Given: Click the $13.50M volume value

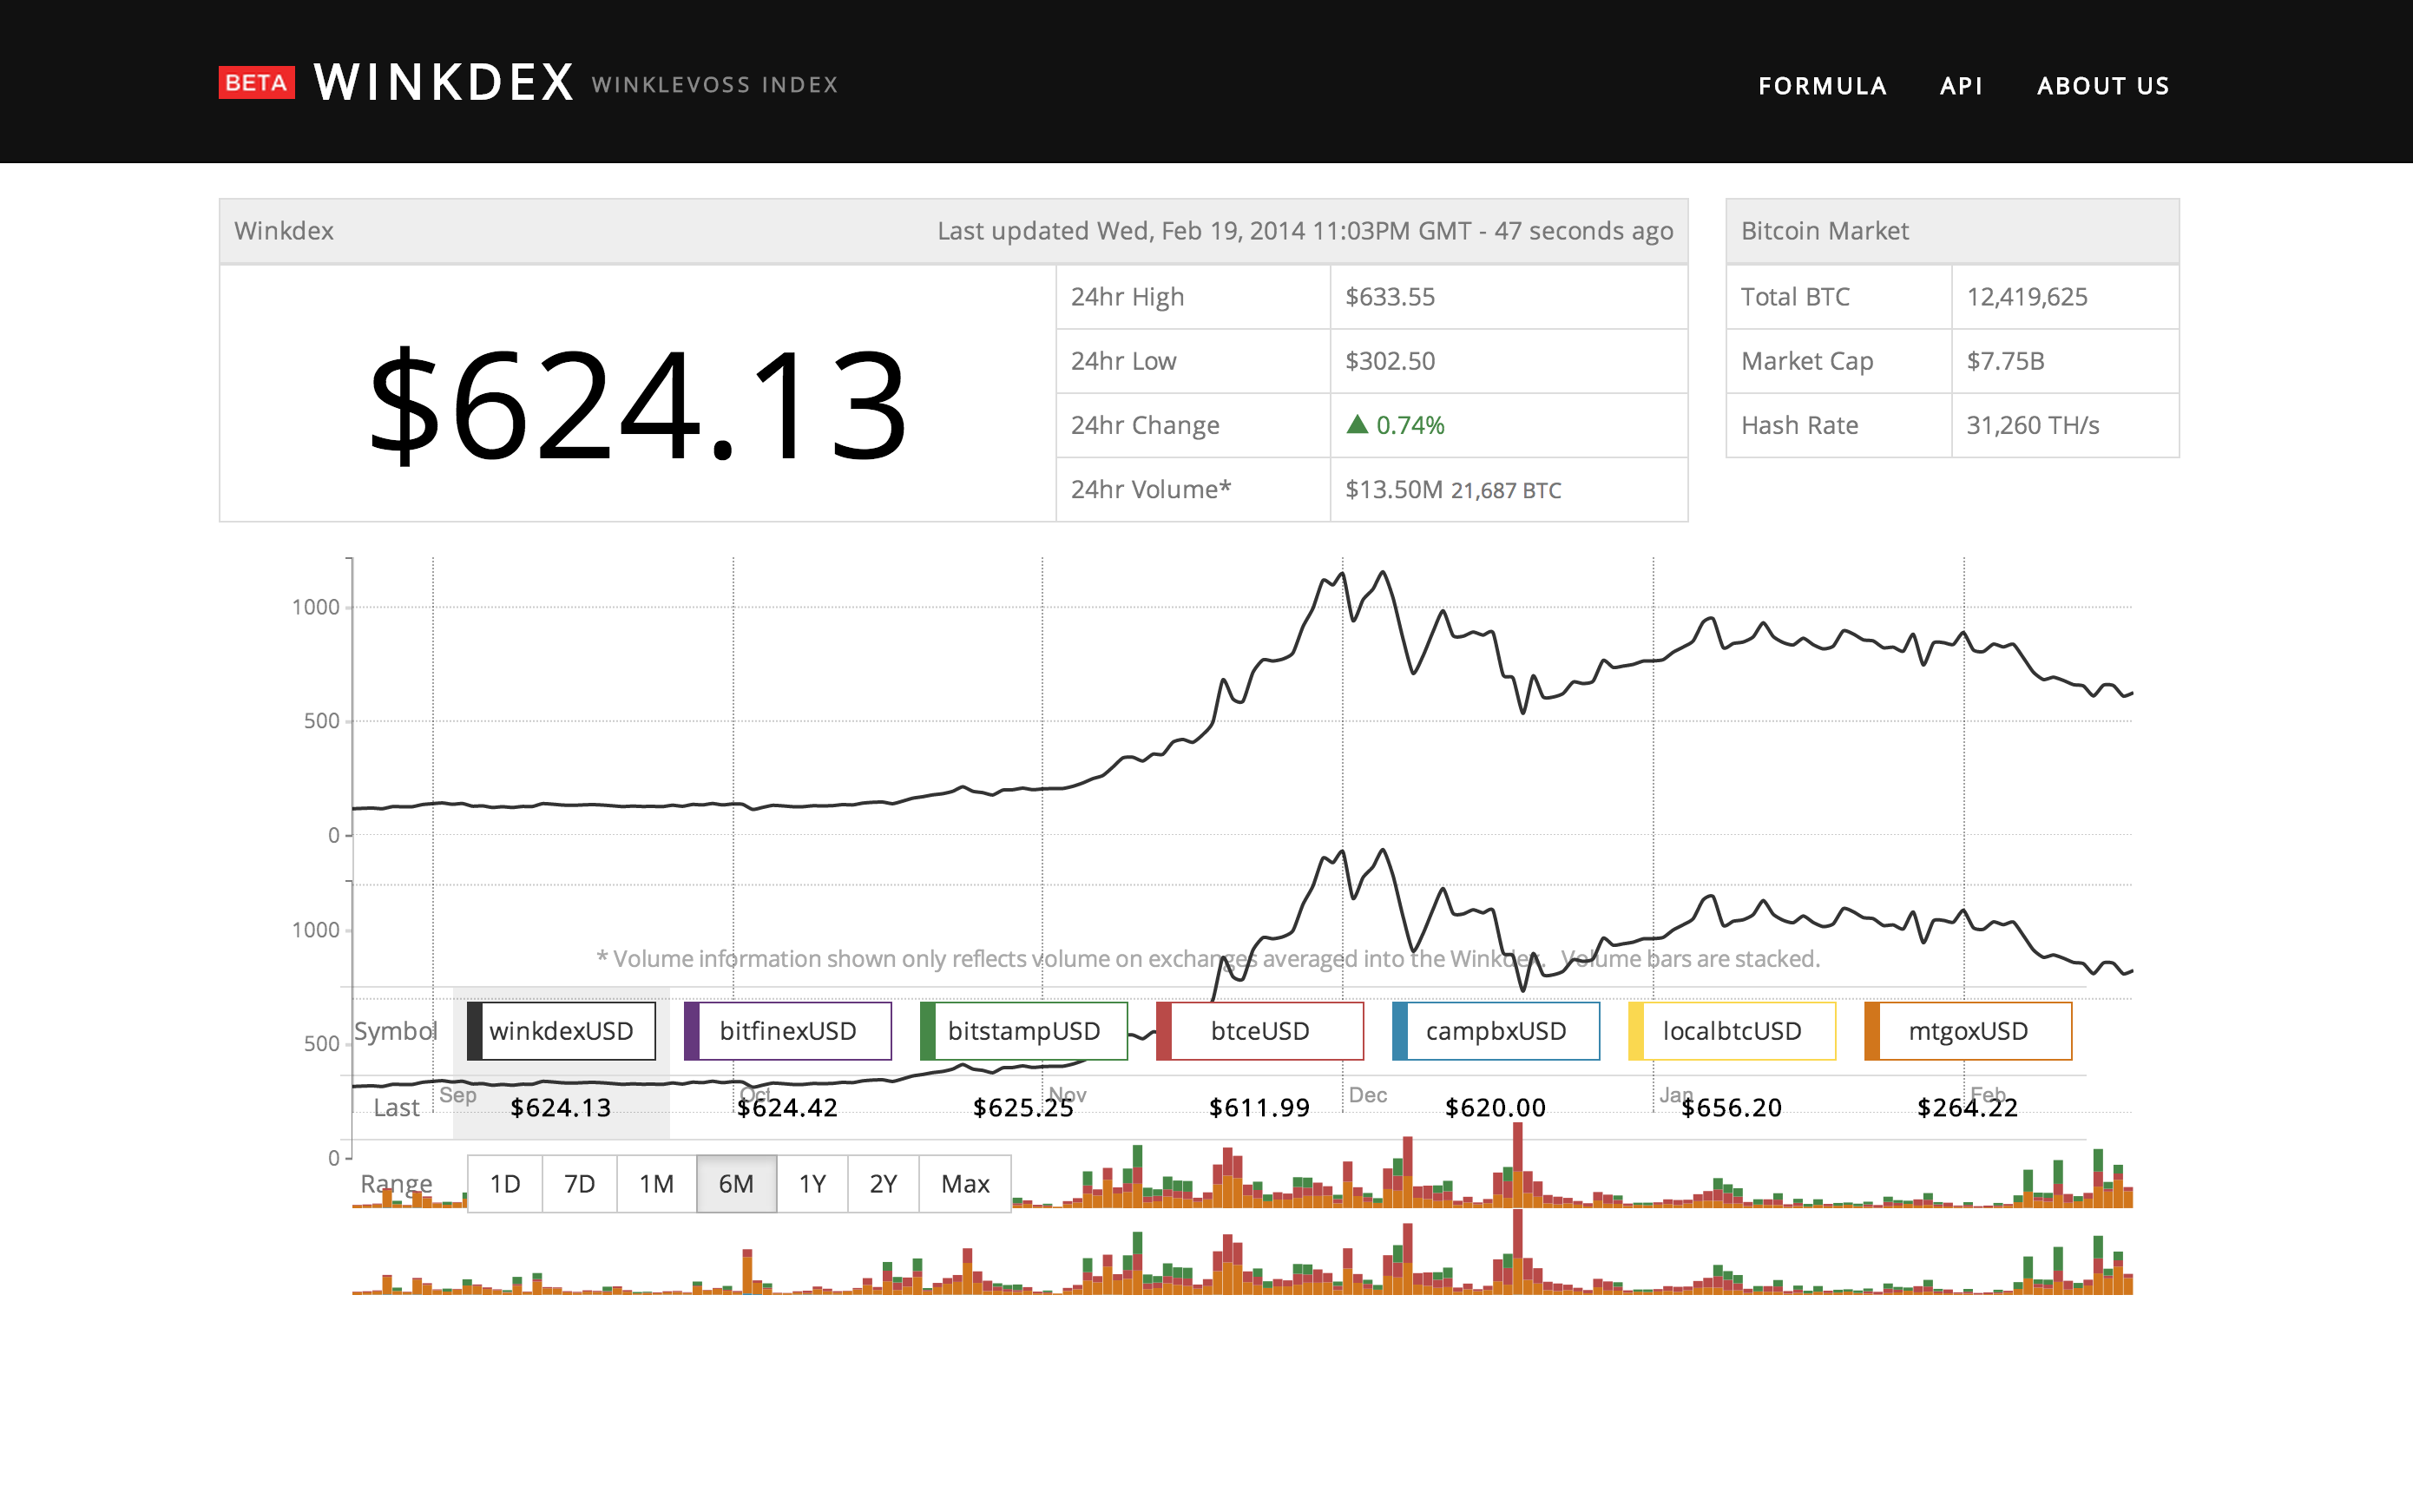Looking at the screenshot, I should [1394, 489].
